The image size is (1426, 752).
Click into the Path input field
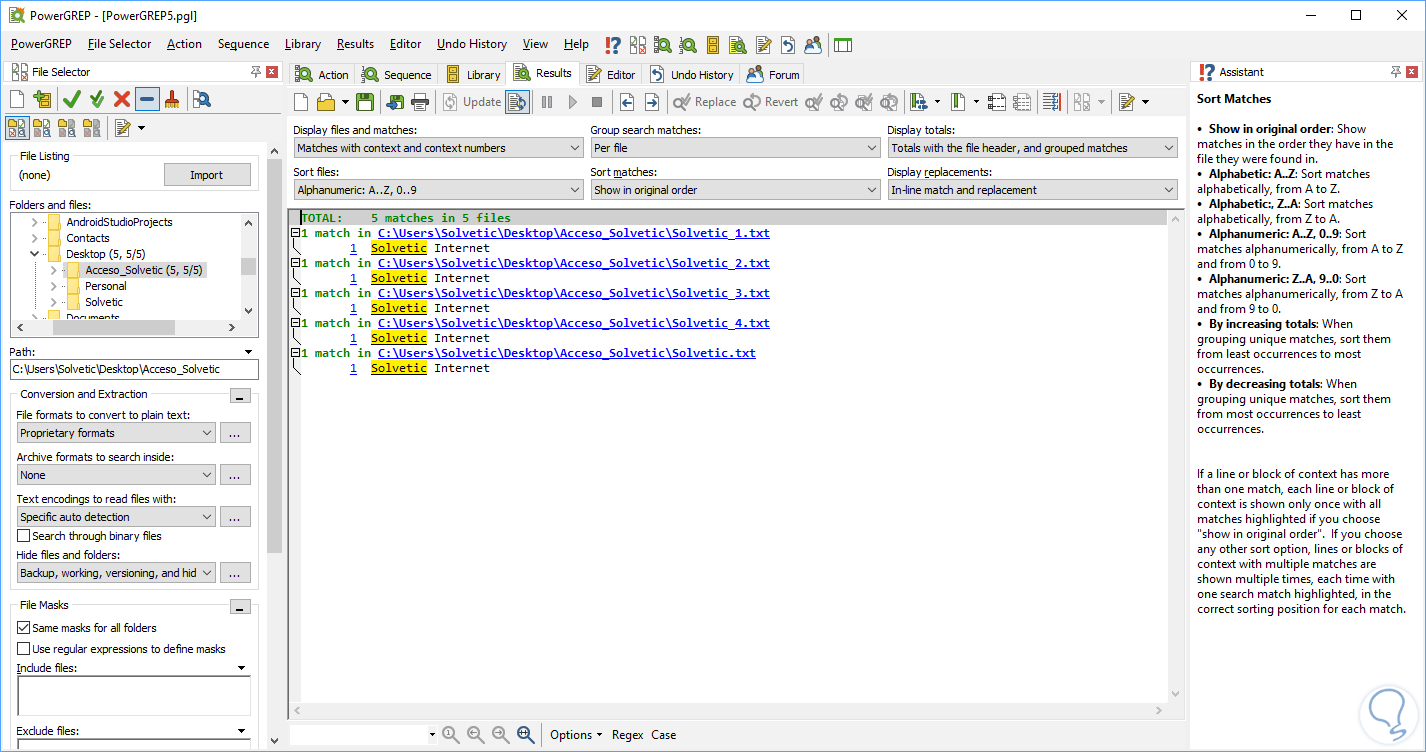(134, 369)
